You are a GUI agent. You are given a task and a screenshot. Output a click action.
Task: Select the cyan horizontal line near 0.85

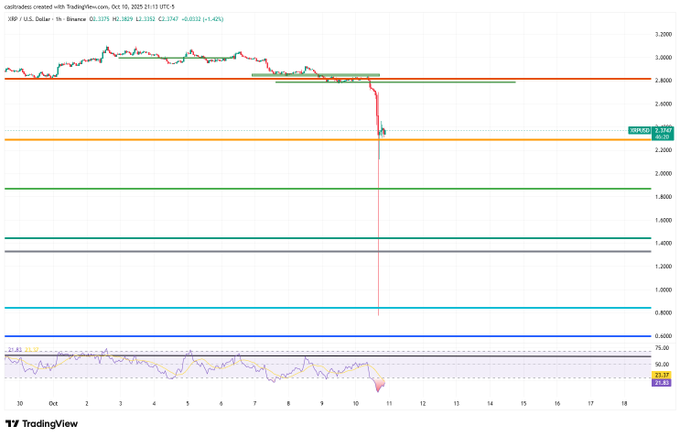coord(300,308)
